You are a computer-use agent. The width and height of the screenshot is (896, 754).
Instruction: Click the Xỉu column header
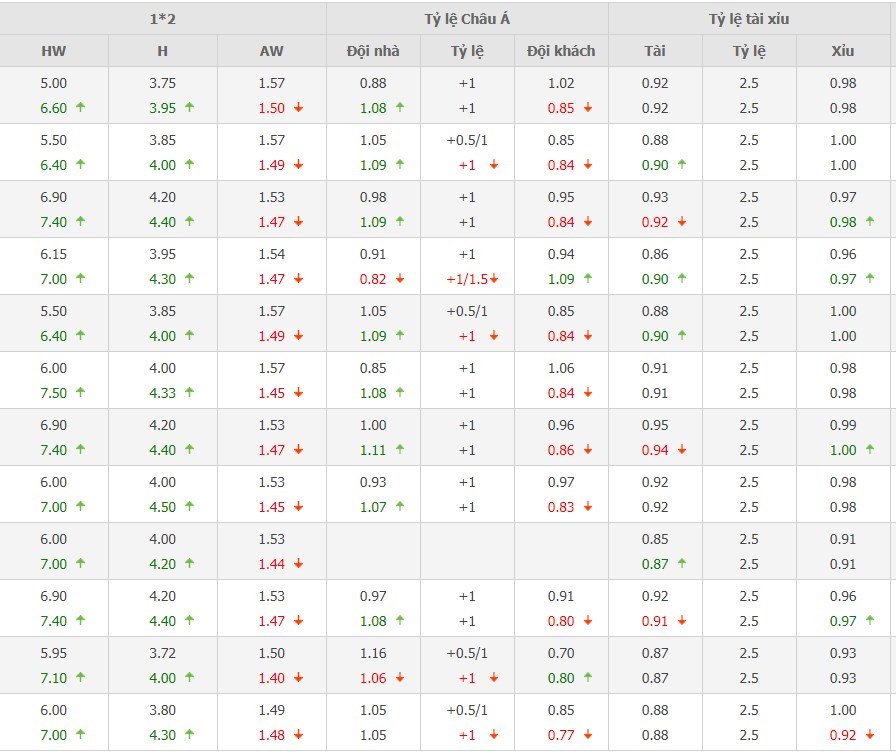843,51
